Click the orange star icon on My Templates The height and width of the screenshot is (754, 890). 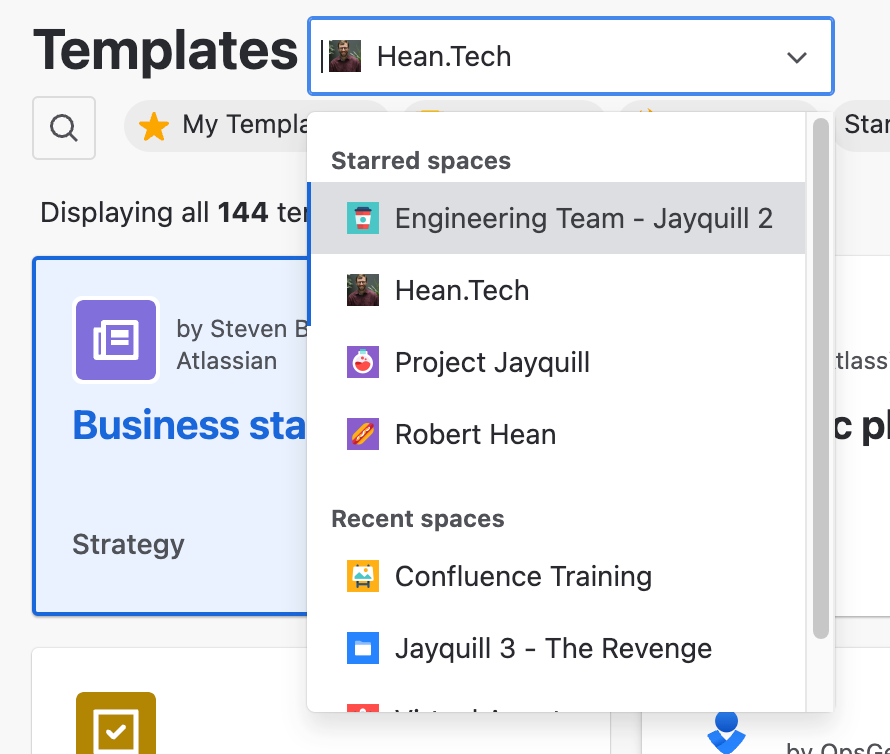[154, 126]
